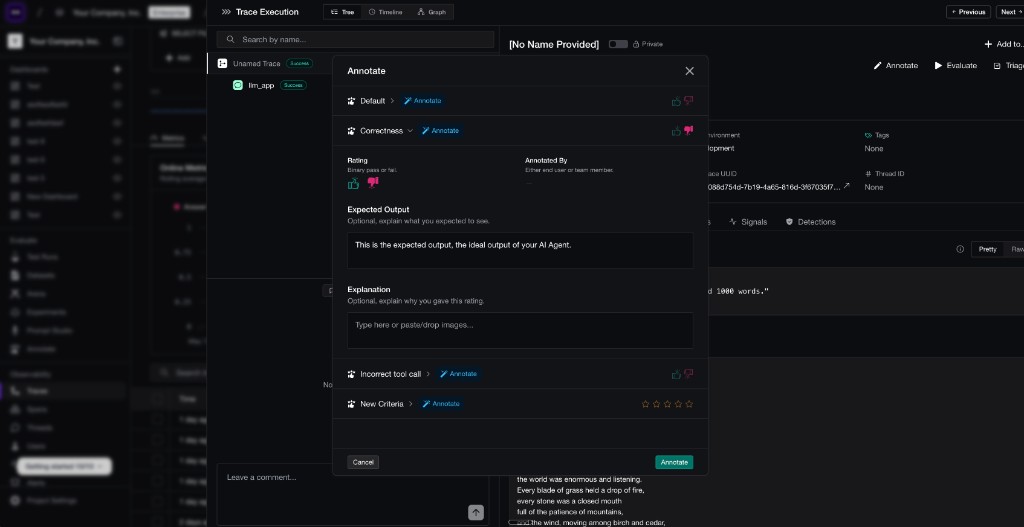This screenshot has width=1024, height=527.
Task: Collapse the Trace Execution panel arrows
Action: tap(226, 12)
